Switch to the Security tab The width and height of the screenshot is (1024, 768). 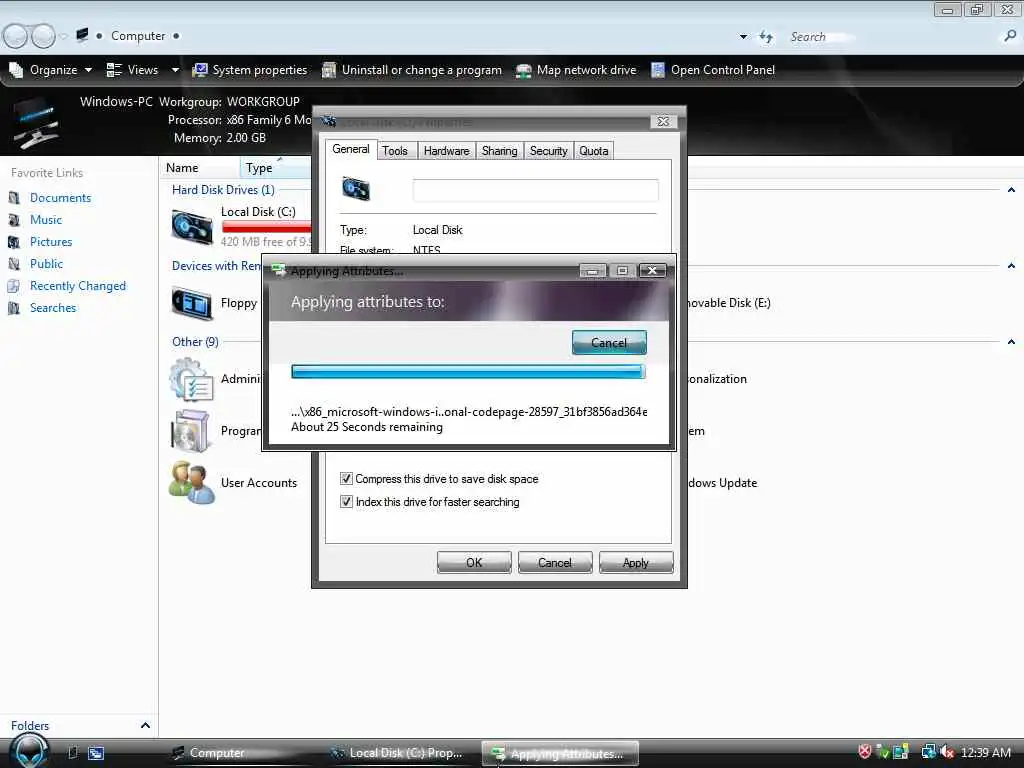(x=548, y=151)
